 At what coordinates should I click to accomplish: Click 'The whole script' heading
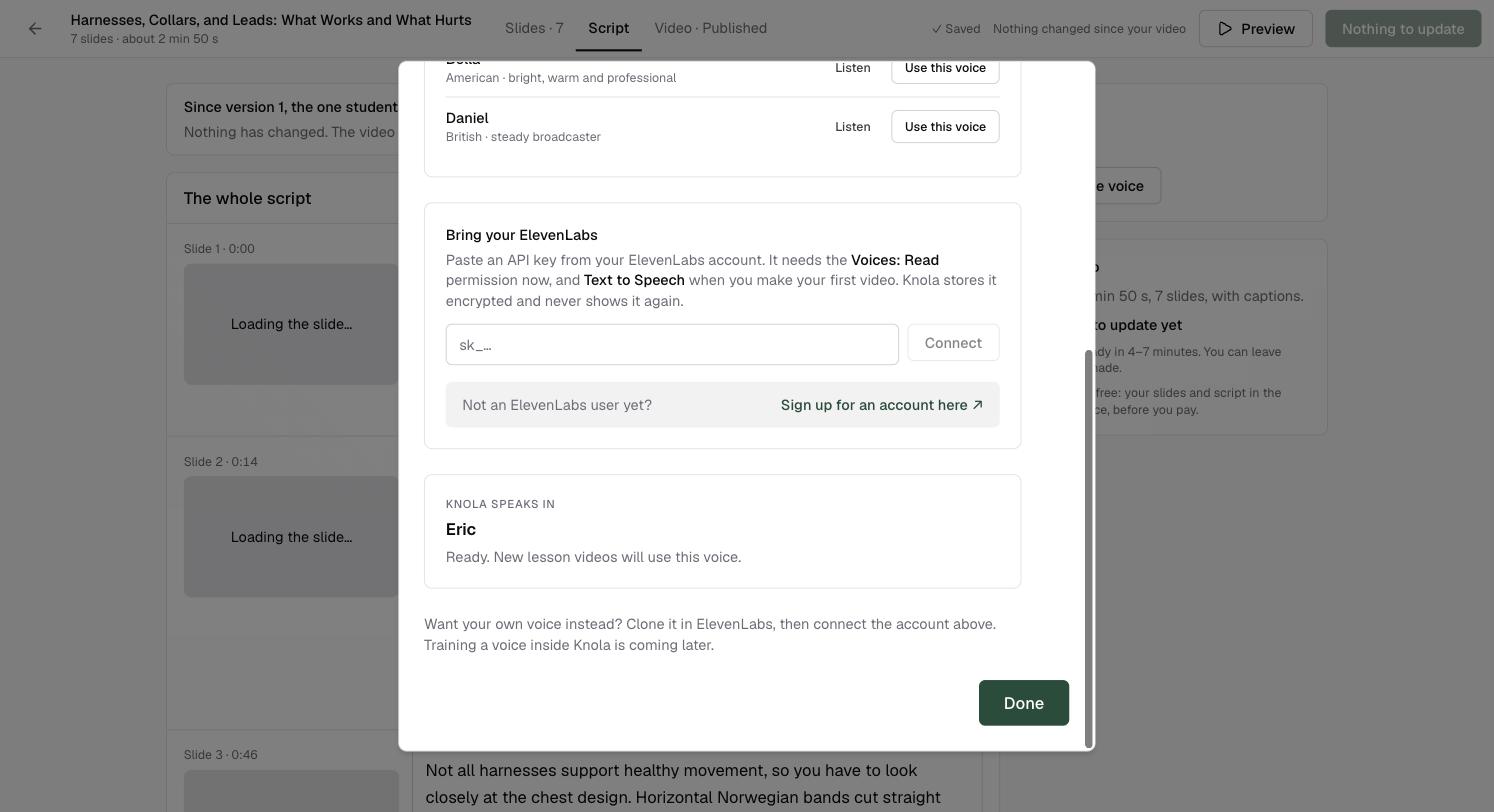247,198
